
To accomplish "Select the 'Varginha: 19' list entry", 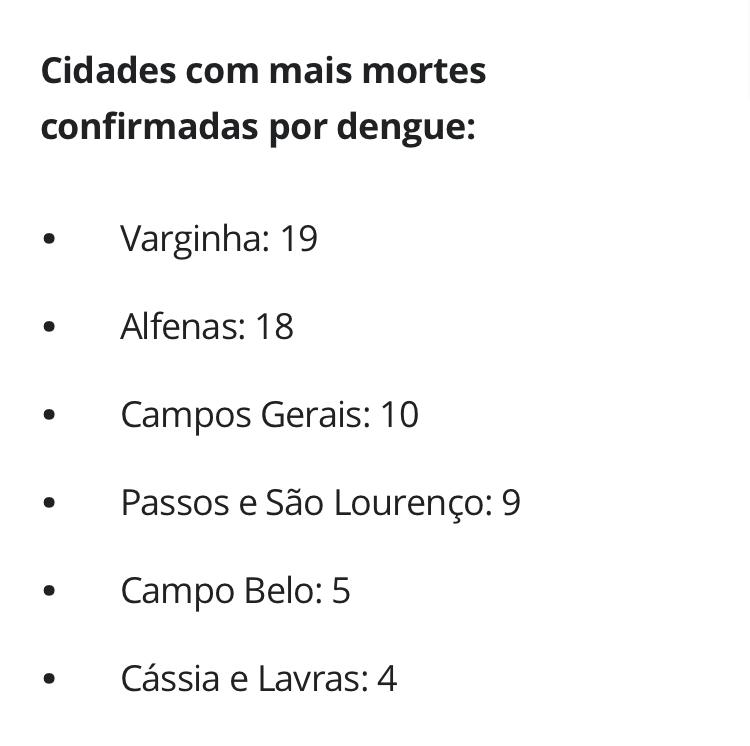I will point(219,239).
